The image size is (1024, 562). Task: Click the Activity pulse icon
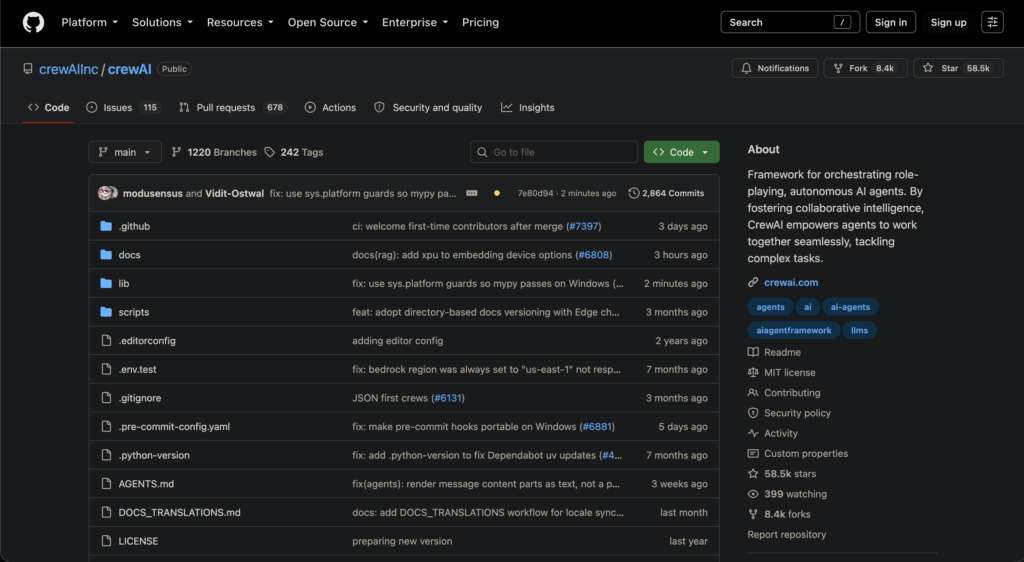click(x=753, y=433)
